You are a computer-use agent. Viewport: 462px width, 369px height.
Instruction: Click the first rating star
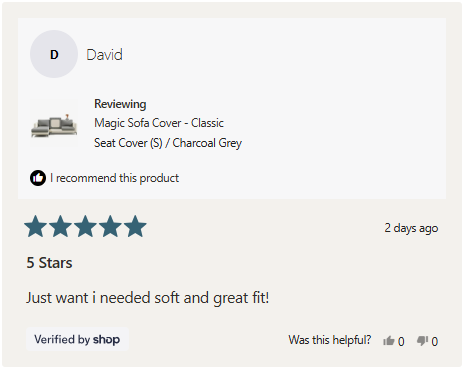[36, 226]
